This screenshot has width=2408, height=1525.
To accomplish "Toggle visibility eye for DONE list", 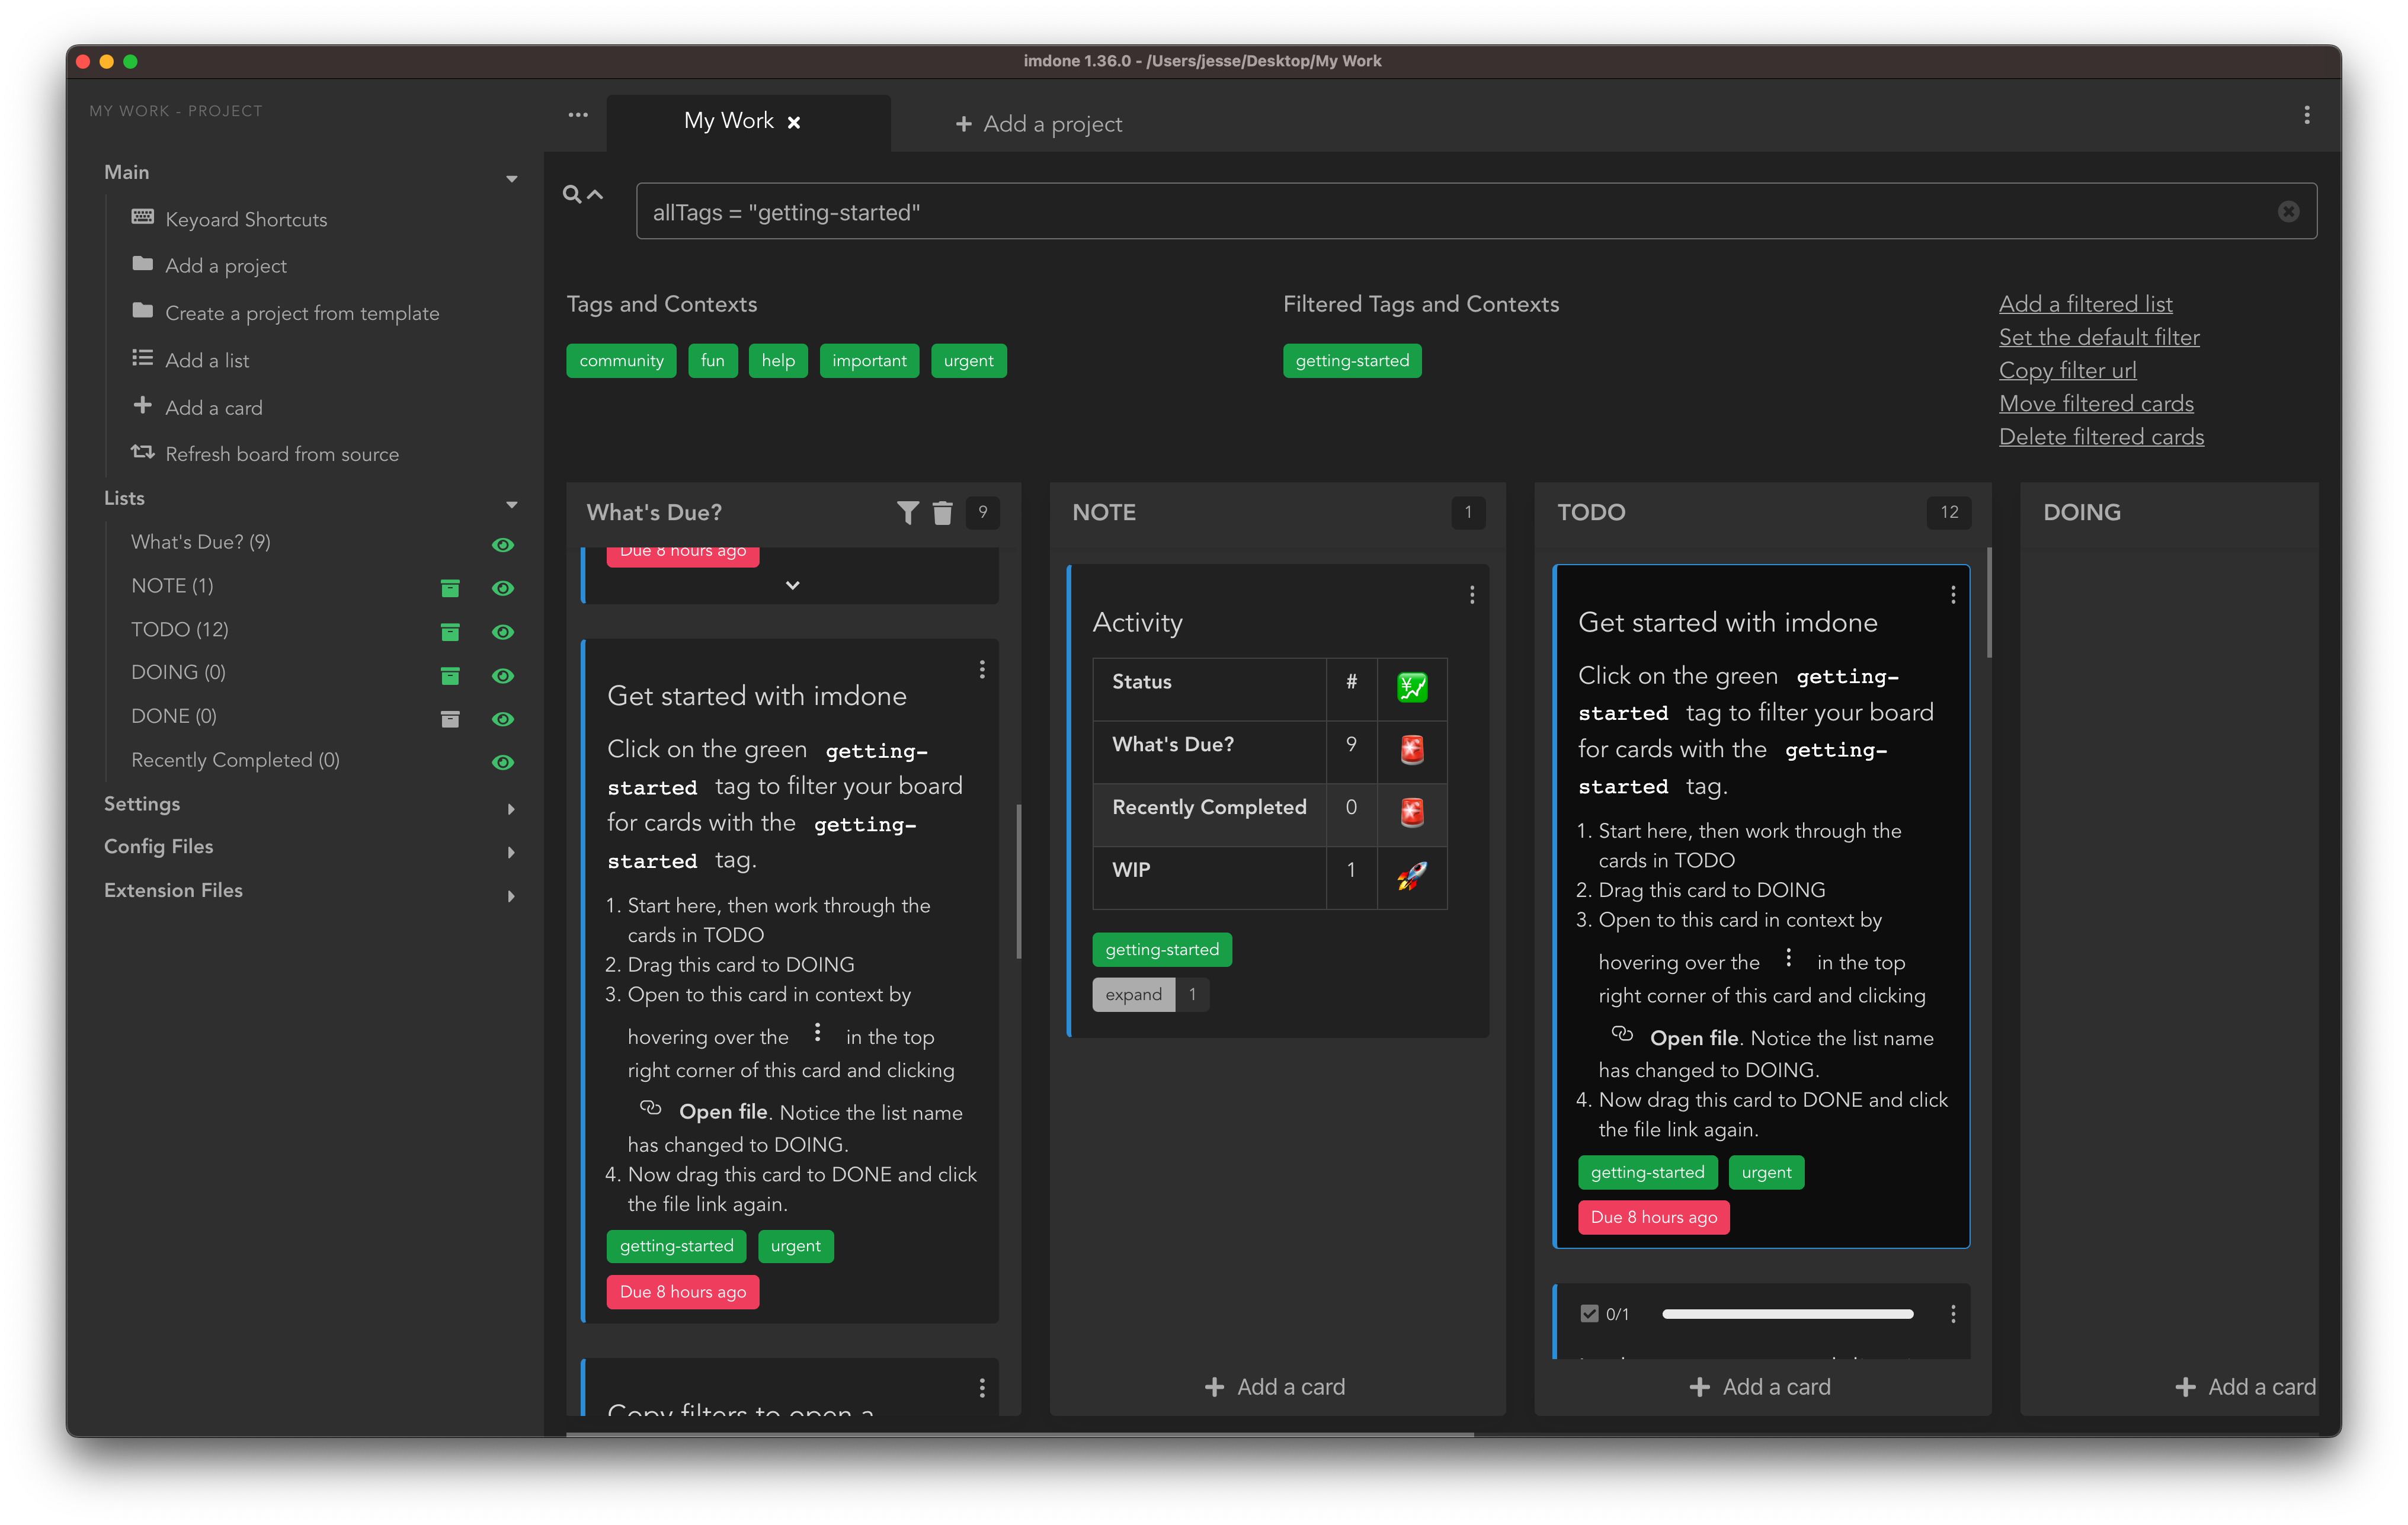I will (503, 719).
